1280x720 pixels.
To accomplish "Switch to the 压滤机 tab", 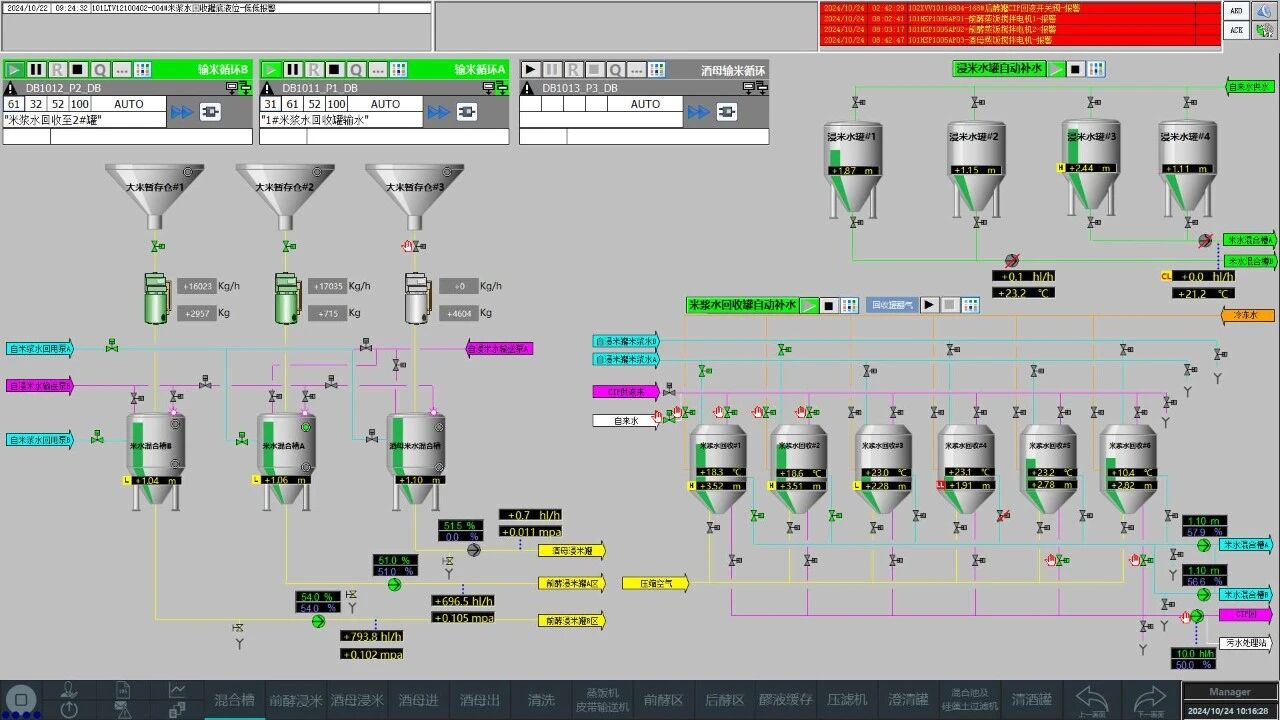I will [847, 700].
